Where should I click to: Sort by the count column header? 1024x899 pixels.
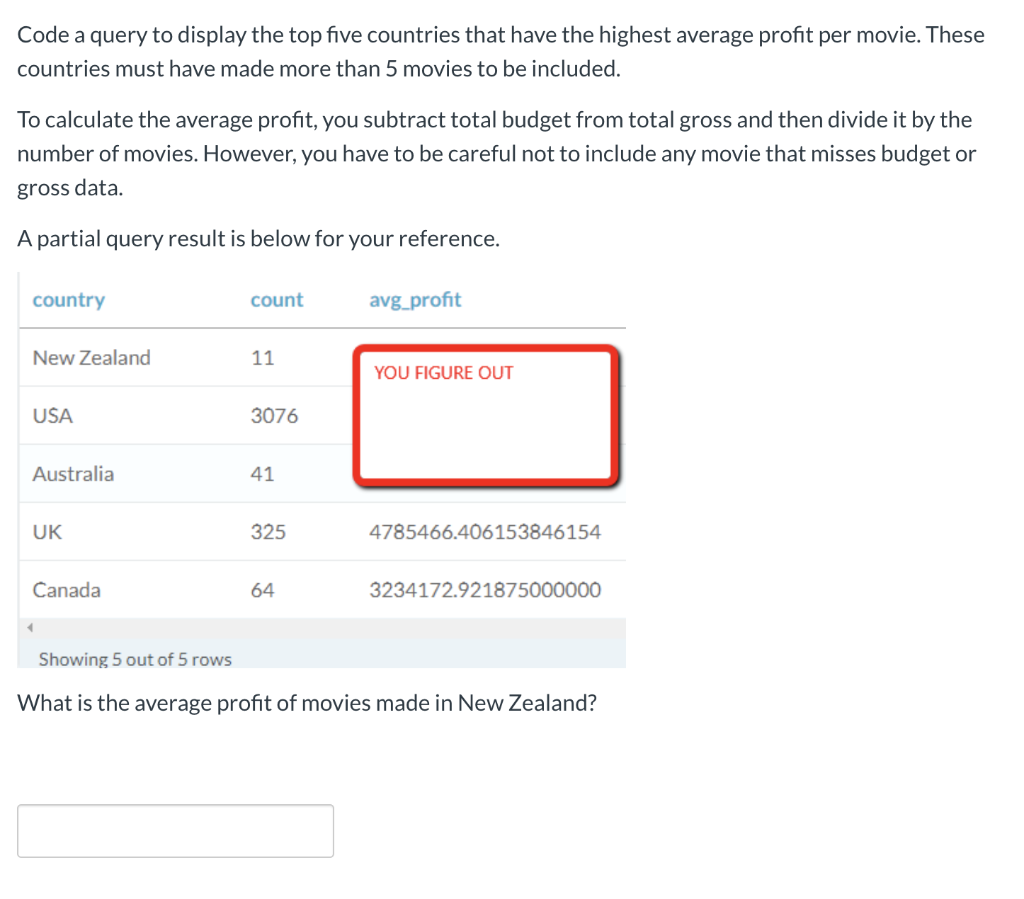(277, 300)
